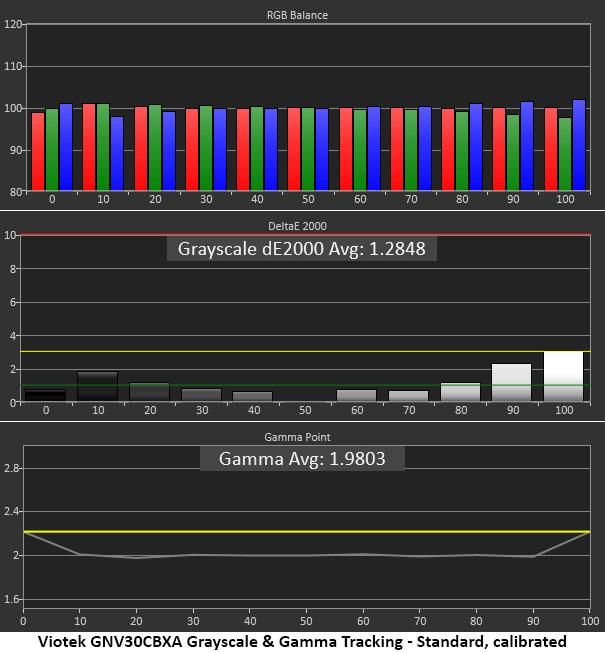Image resolution: width=605 pixels, height=652 pixels.
Task: Click the blue bar at 100 in RGB Balance
Action: [x=579, y=146]
